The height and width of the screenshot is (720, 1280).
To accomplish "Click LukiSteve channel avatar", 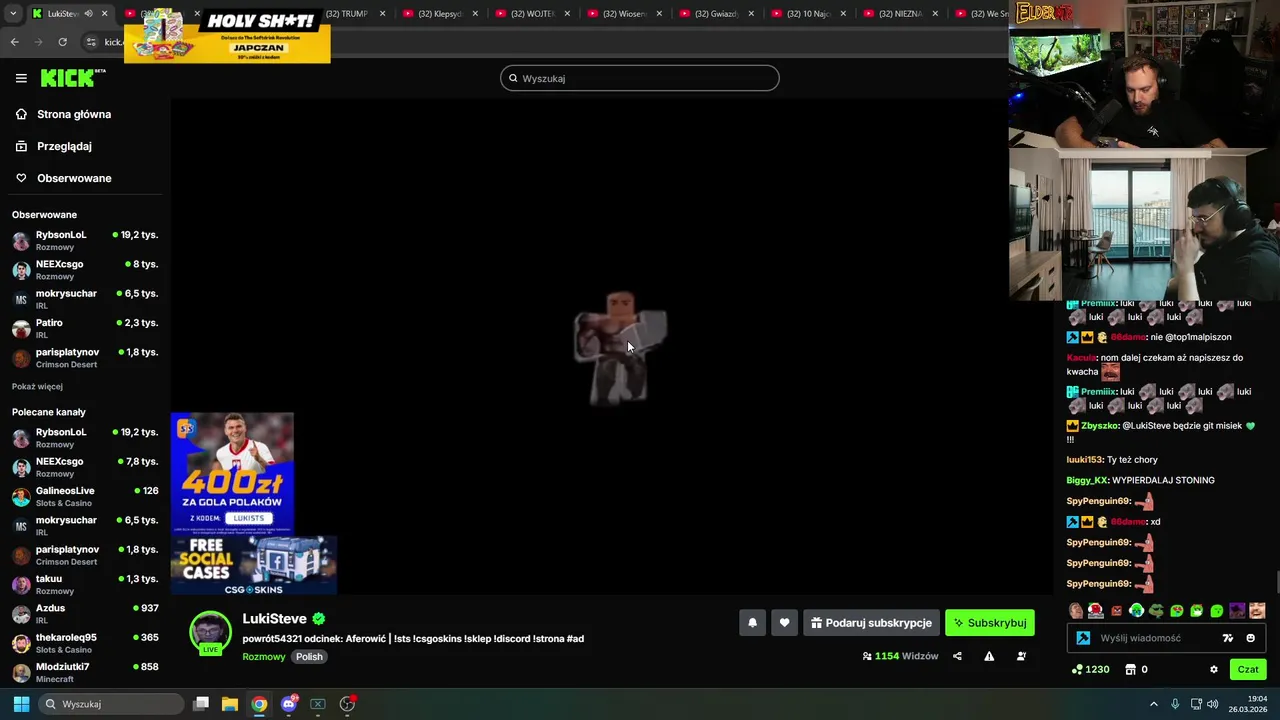I will pos(210,632).
